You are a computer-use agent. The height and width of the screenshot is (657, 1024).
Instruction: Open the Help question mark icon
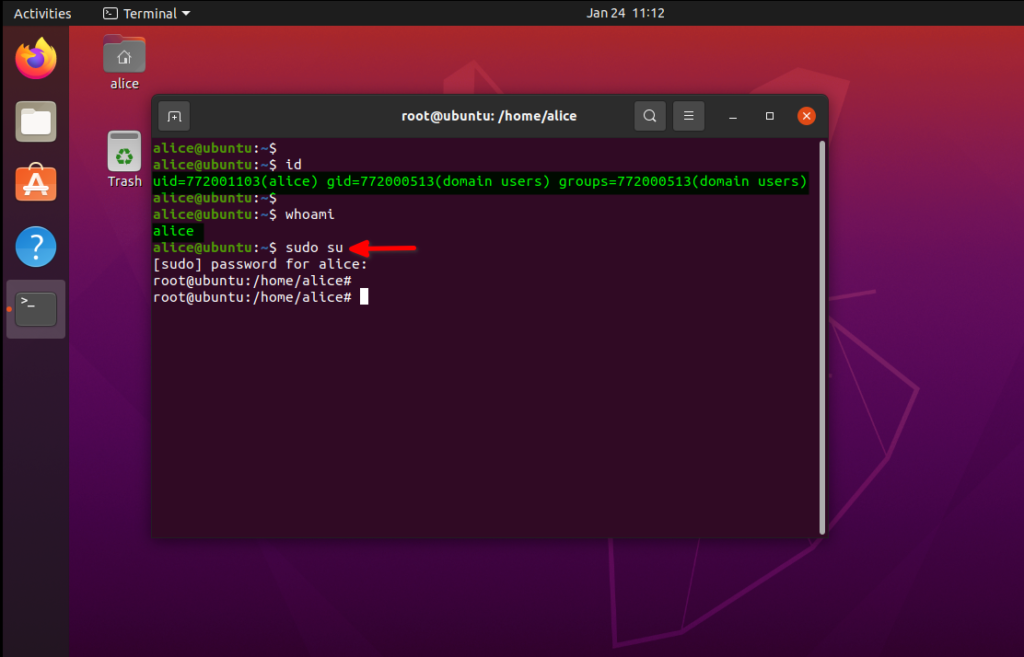click(36, 246)
